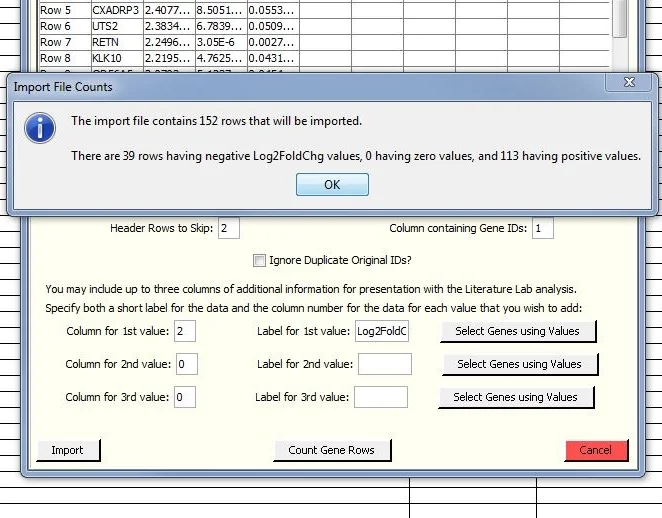Focus the Column for 1st value field

tap(185, 331)
